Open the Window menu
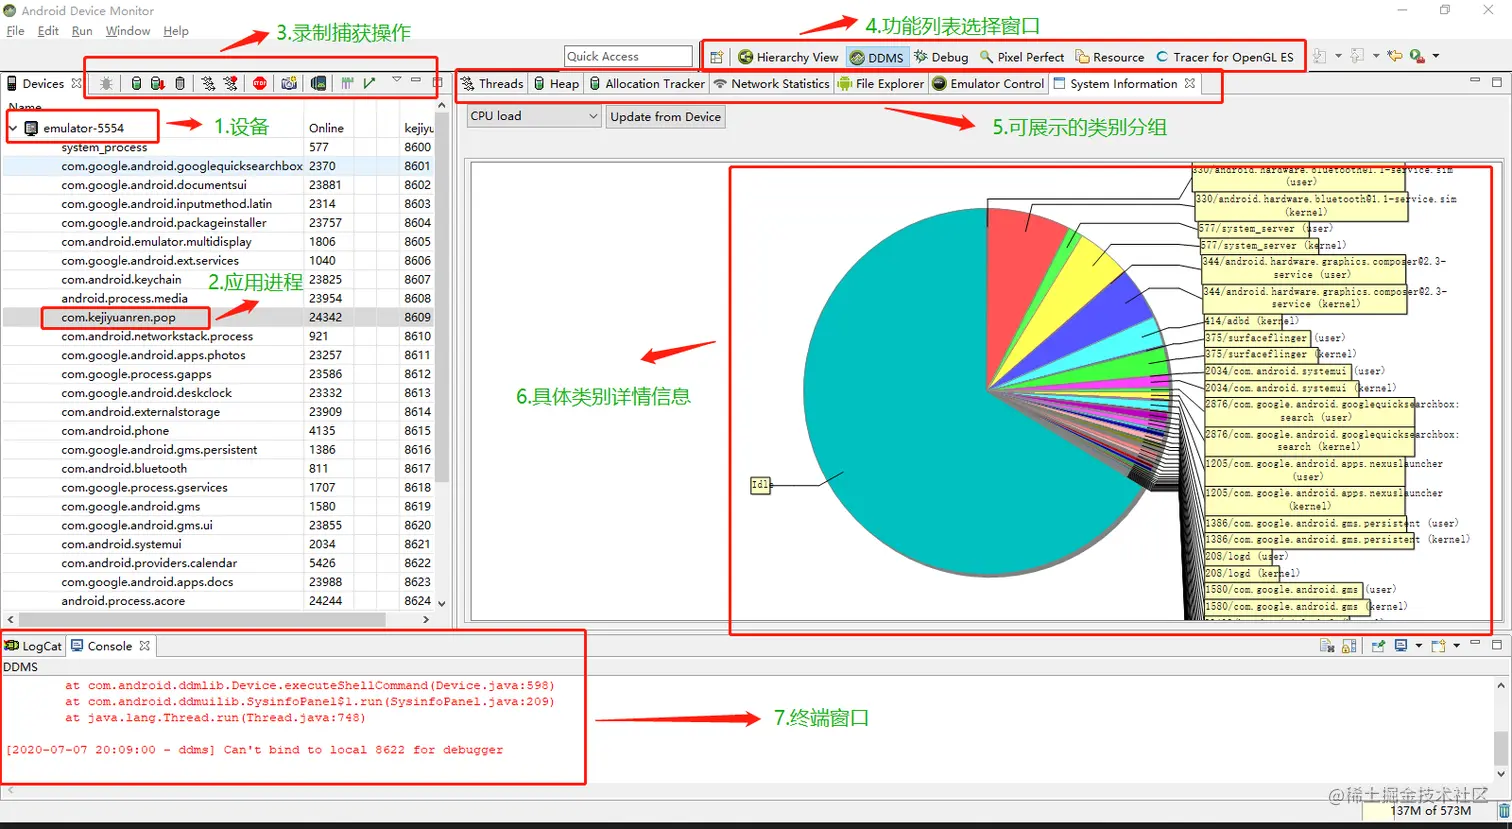 click(128, 31)
